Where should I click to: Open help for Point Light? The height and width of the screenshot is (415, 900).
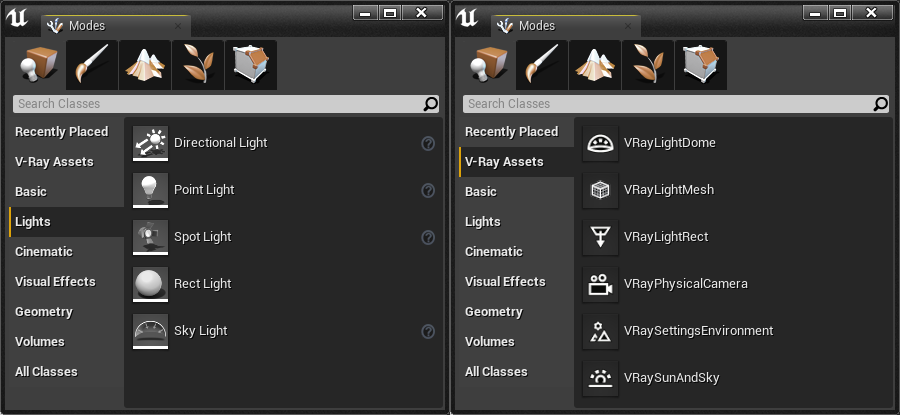pos(428,191)
